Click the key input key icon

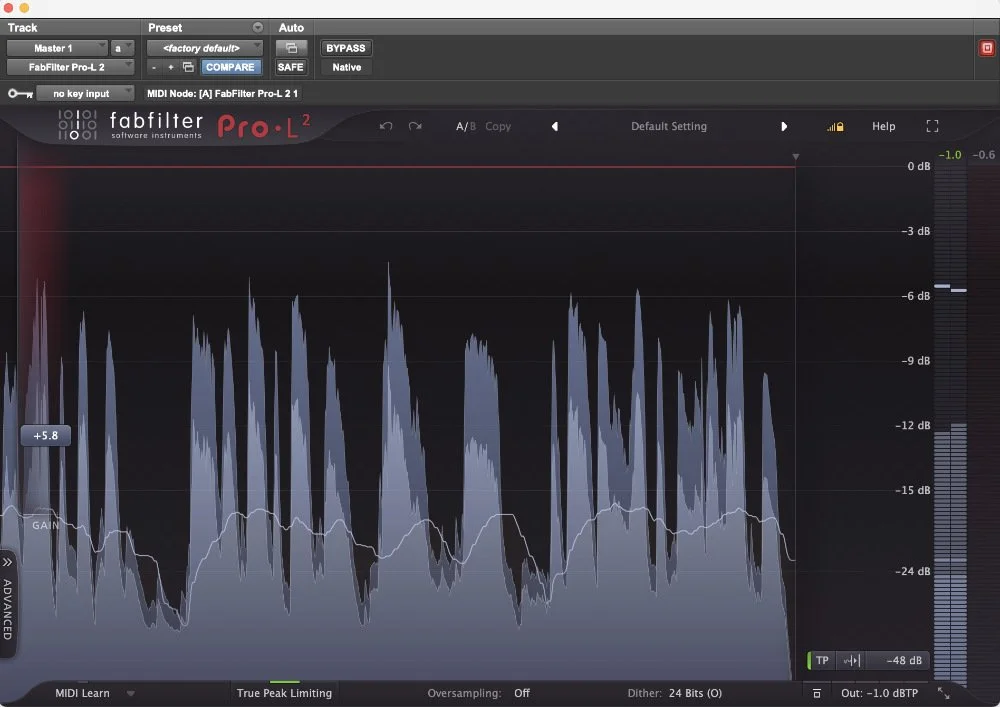coord(20,94)
